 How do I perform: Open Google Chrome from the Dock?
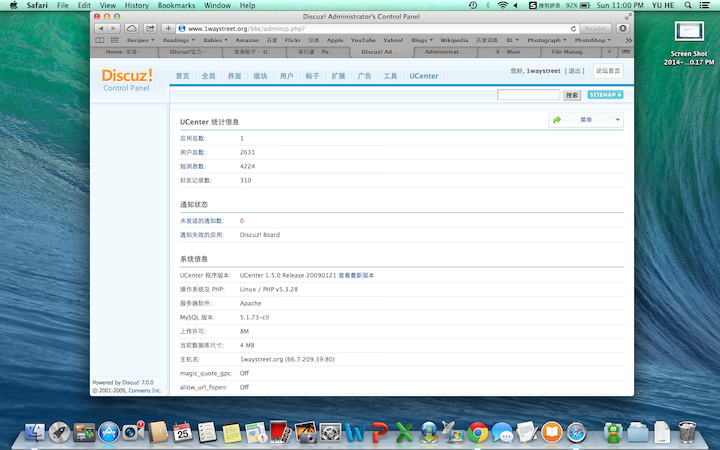click(x=478, y=433)
